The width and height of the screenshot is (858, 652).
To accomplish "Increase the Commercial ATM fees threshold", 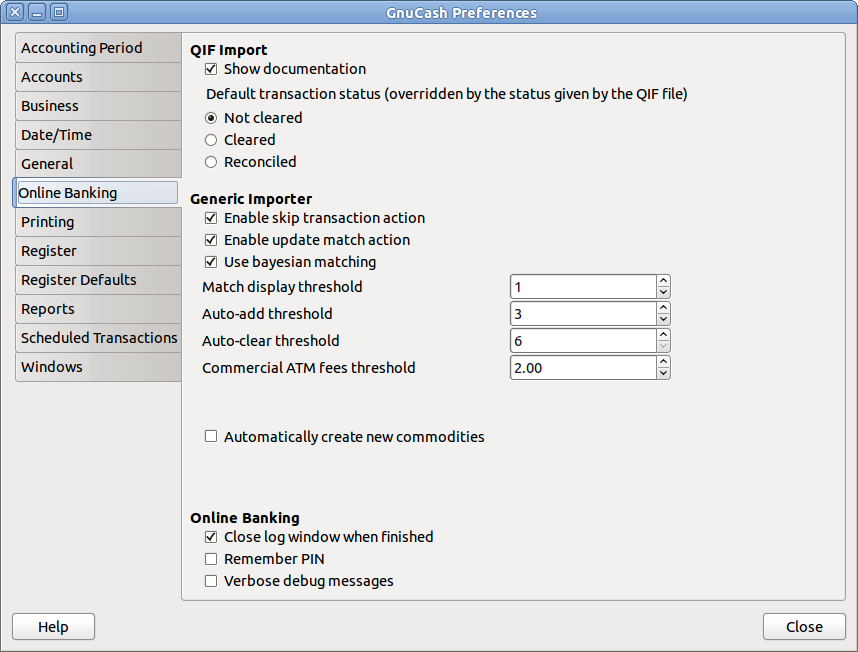I will pos(663,362).
